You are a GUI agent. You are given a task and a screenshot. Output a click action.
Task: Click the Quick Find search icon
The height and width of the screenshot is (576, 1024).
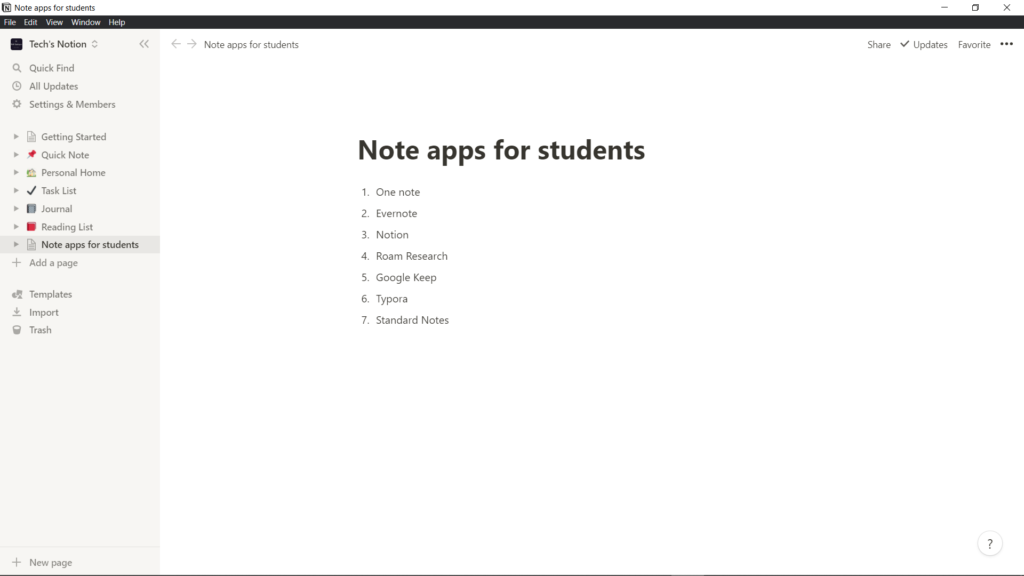coord(17,68)
